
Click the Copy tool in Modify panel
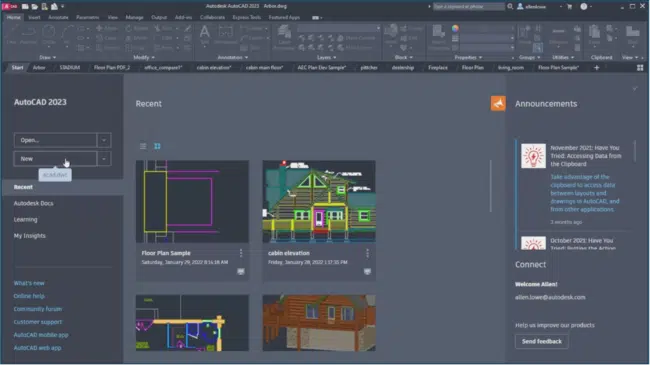[107, 38]
